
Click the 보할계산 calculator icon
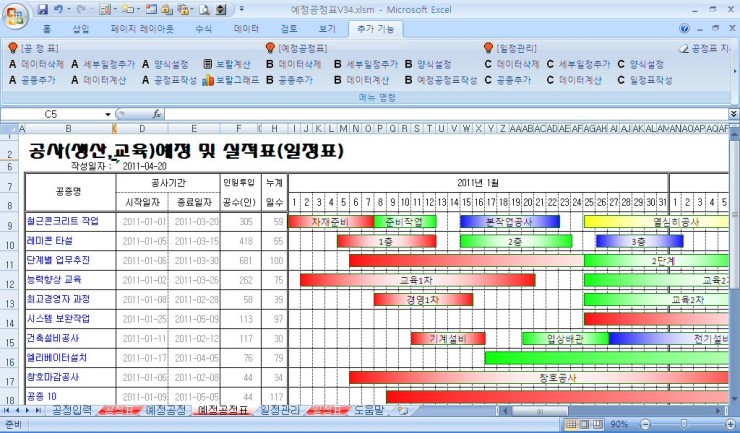[208, 64]
